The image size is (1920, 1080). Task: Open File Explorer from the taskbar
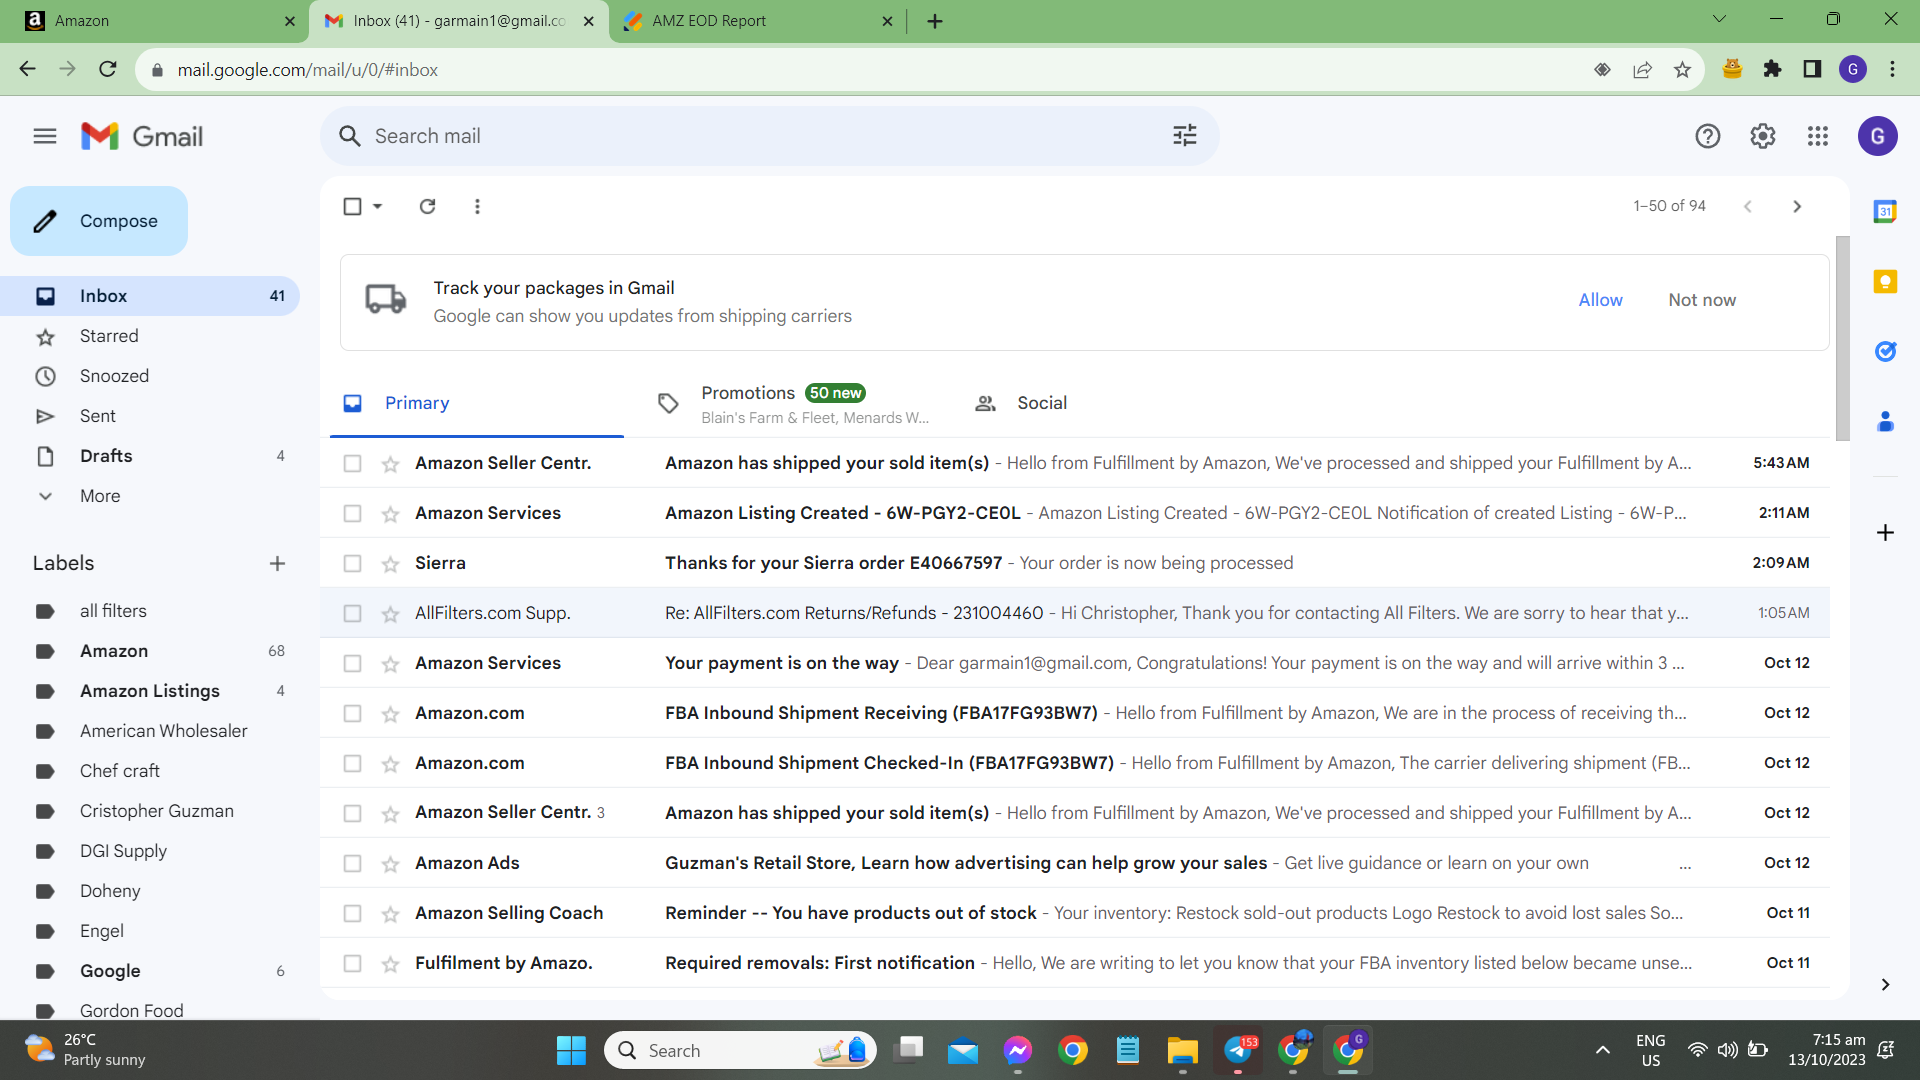(x=1182, y=1050)
